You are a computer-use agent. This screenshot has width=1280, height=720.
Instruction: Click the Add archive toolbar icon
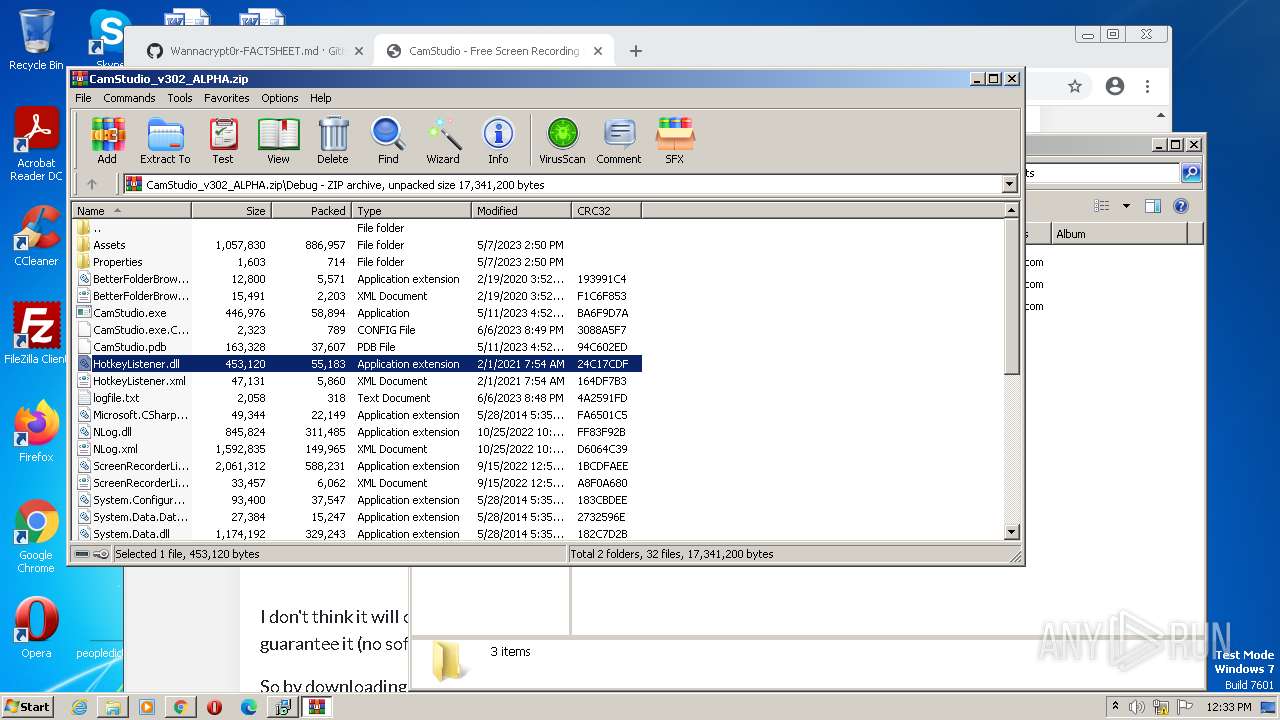click(107, 140)
